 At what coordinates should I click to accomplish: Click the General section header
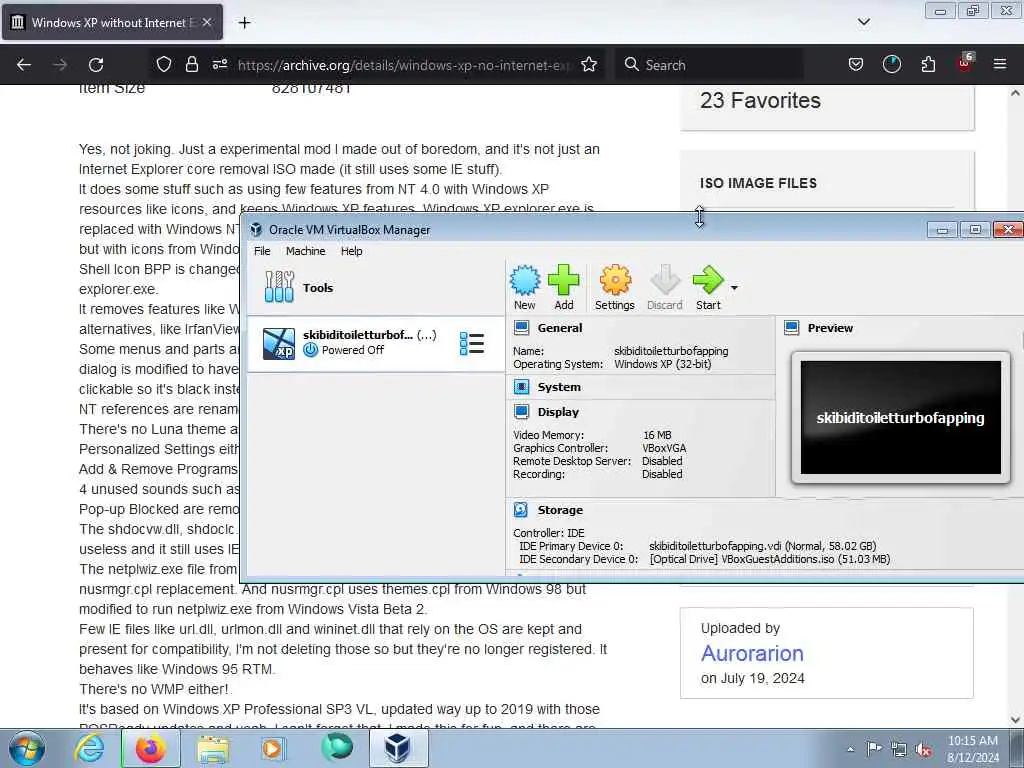(x=560, y=328)
